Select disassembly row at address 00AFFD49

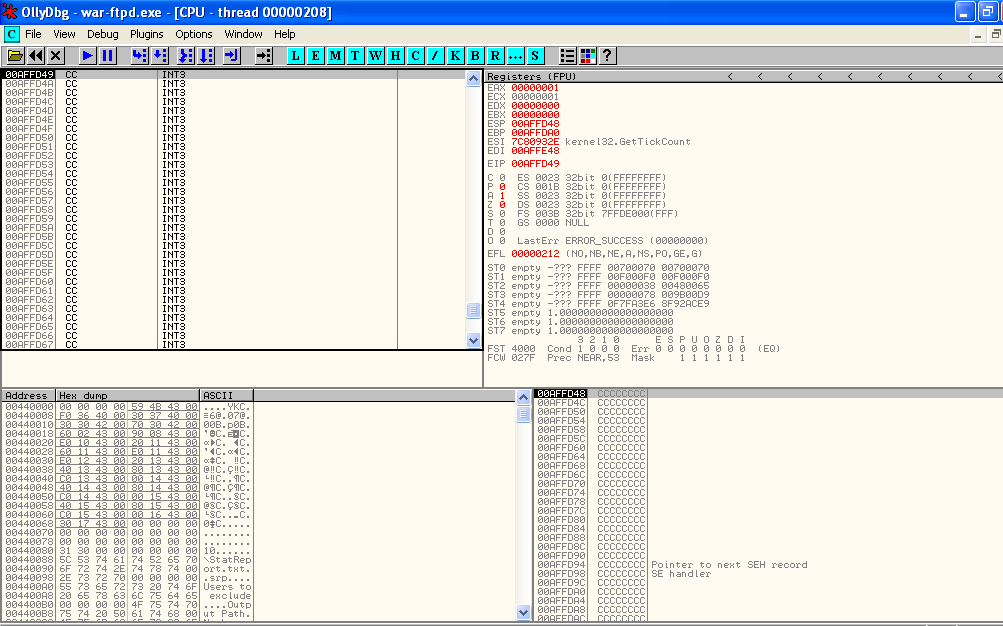(233, 75)
